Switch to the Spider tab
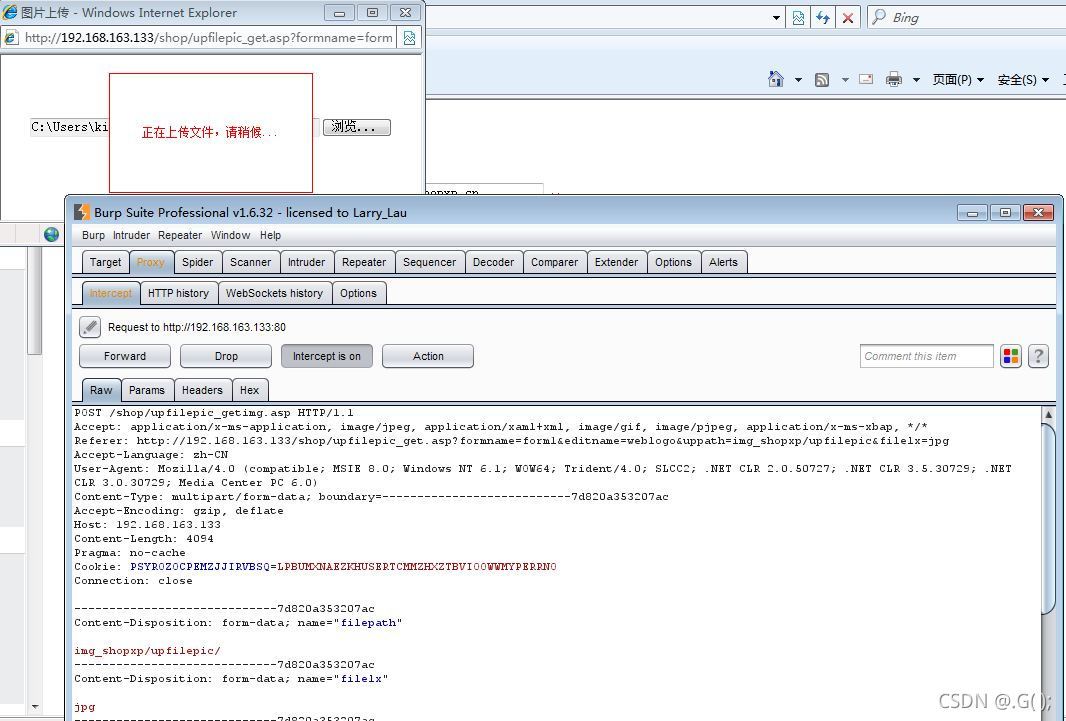 [x=198, y=262]
